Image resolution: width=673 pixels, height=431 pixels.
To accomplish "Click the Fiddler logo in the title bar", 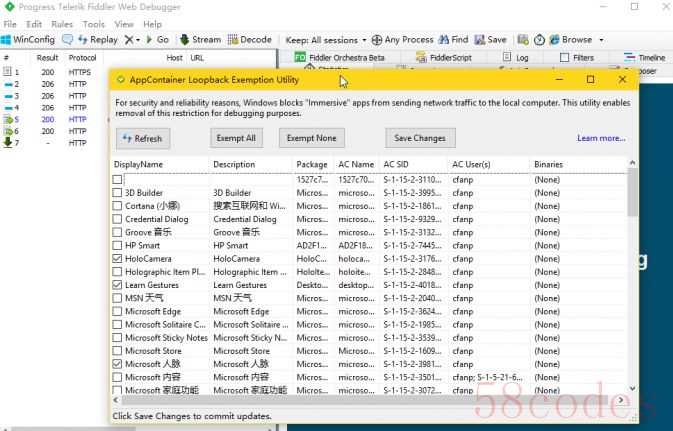I will click(9, 7).
